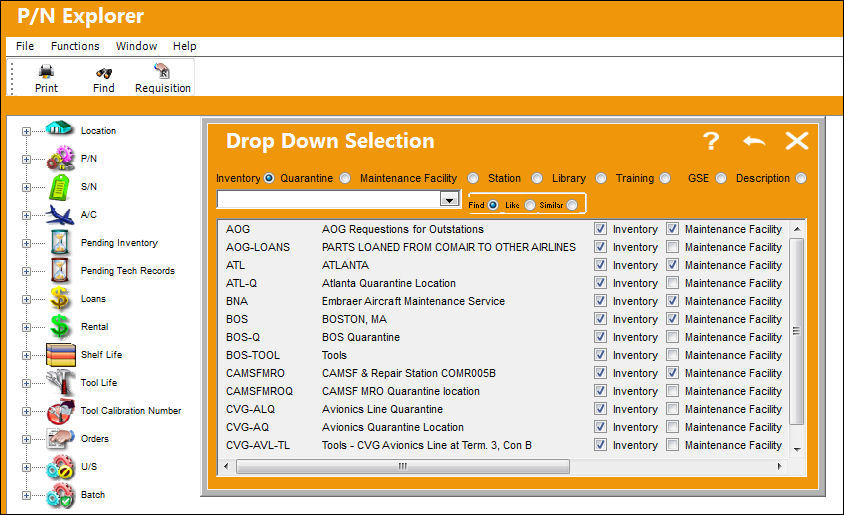Select the Loans yellow dollar icon

pyautogui.click(x=60, y=298)
